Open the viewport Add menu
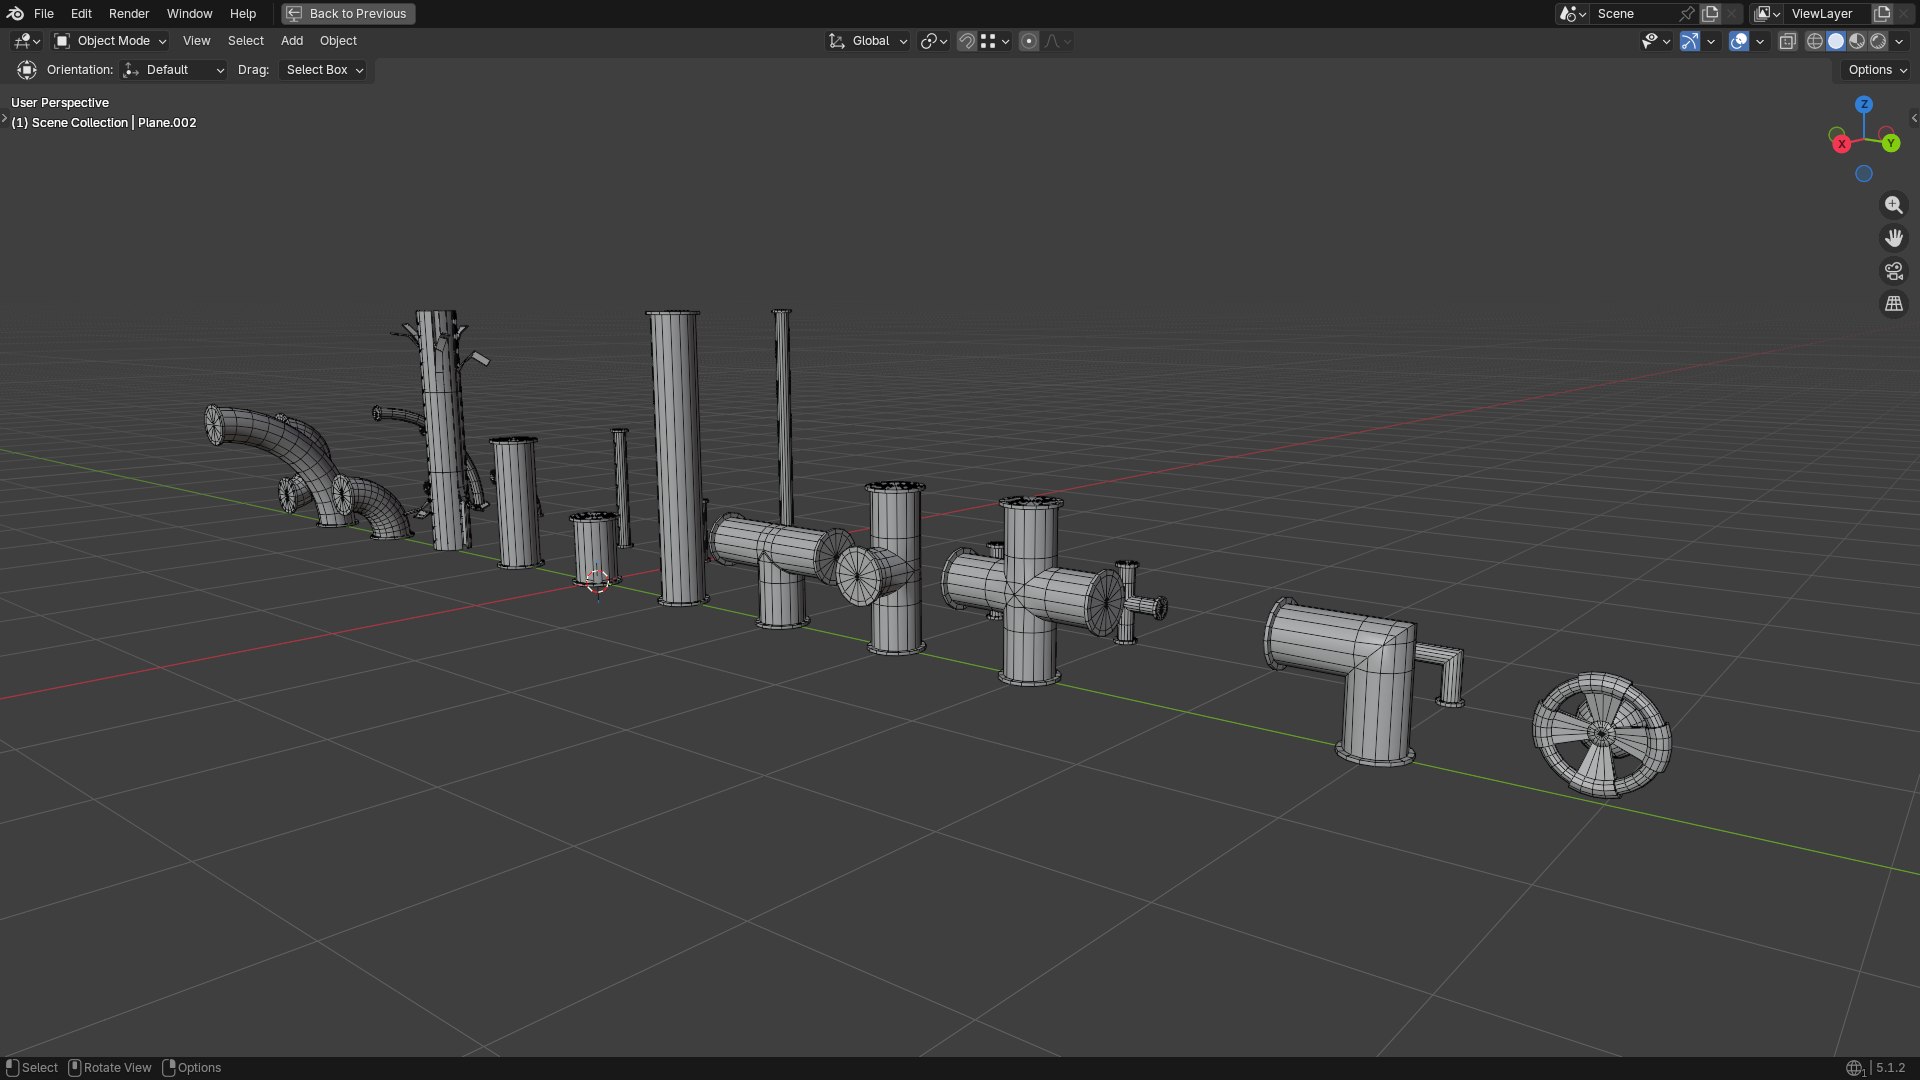This screenshot has height=1080, width=1920. (292, 41)
